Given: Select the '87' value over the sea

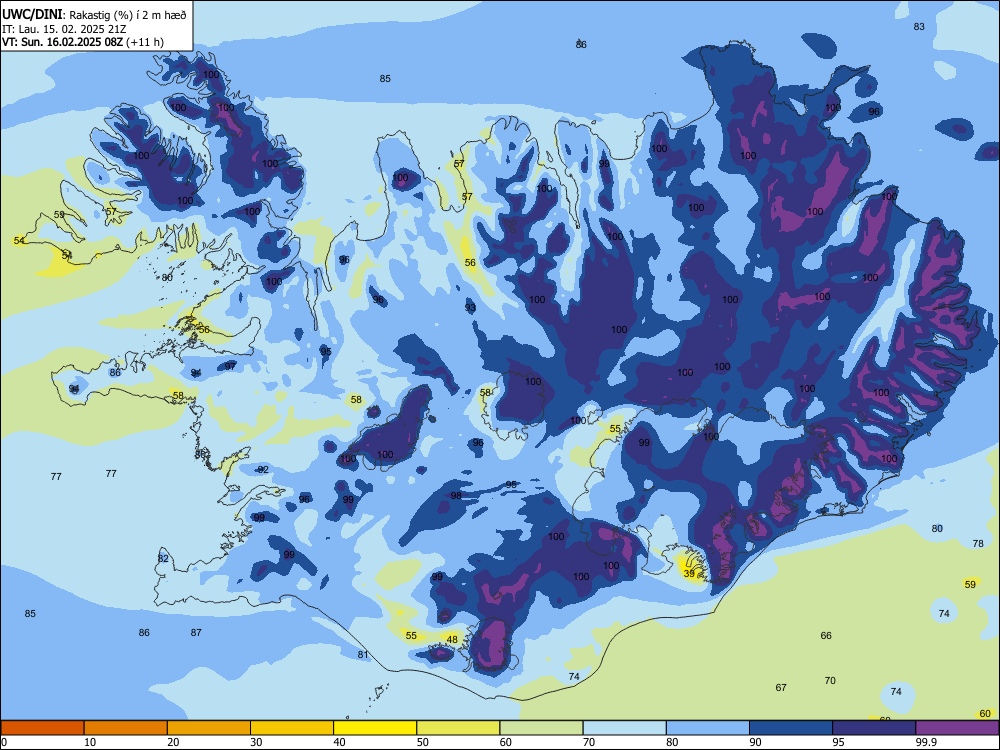Looking at the screenshot, I should pos(196,633).
